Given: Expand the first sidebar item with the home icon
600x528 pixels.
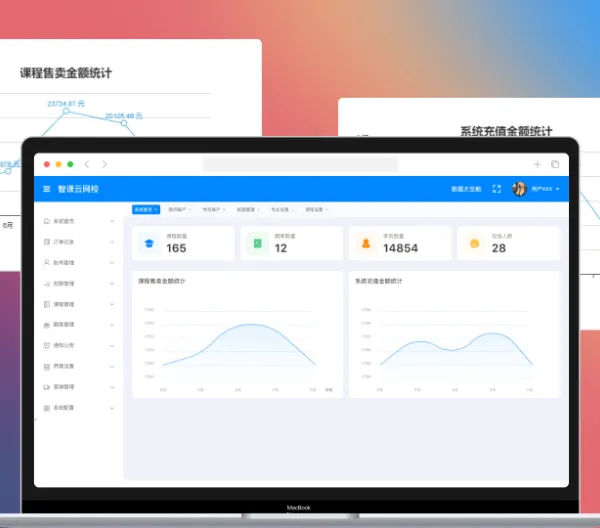Looking at the screenshot, I should 78,221.
